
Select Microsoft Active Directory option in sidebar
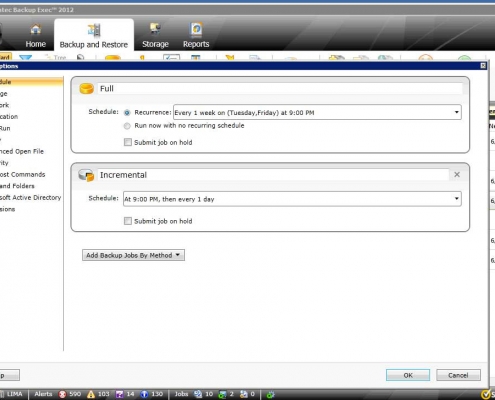(x=30, y=198)
